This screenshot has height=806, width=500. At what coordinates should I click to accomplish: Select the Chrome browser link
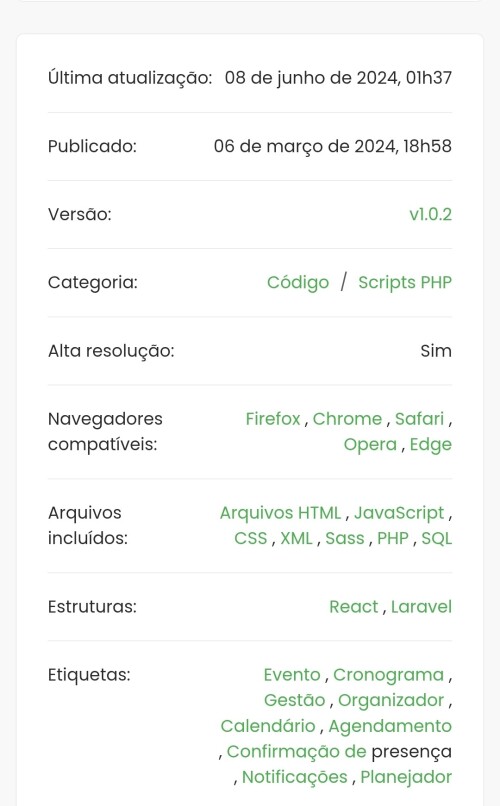(x=347, y=419)
